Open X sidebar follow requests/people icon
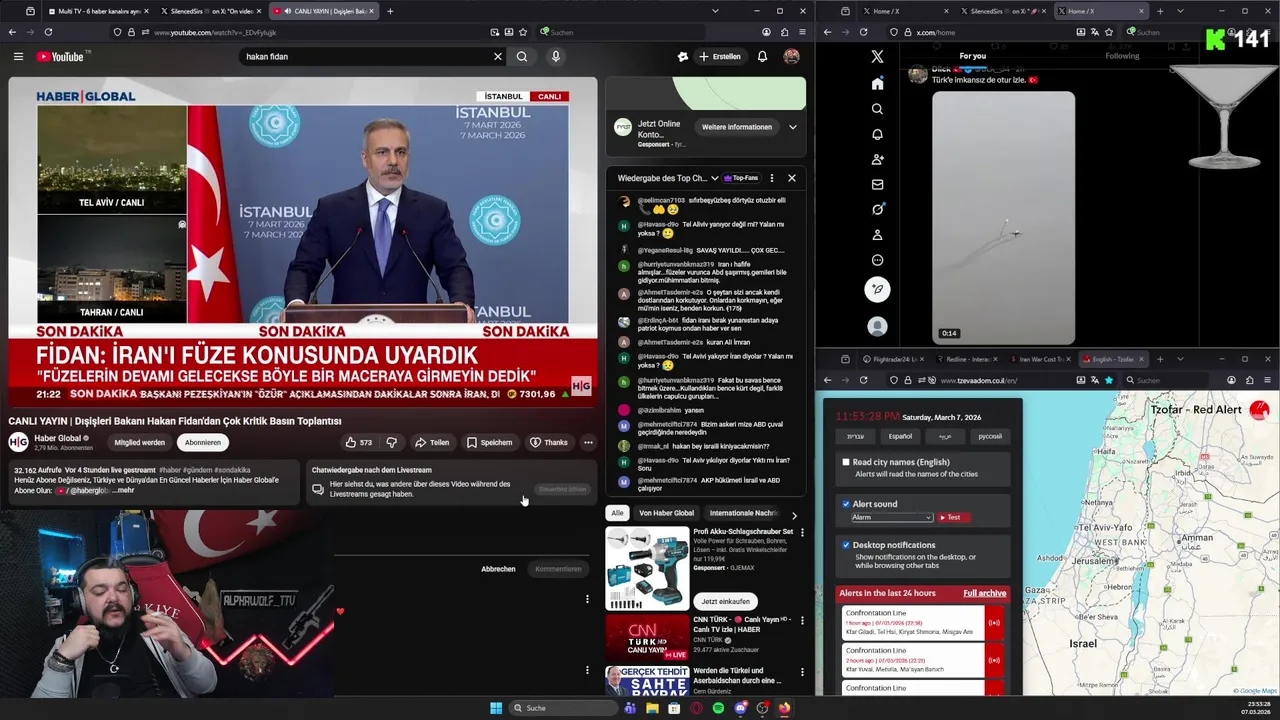The width and height of the screenshot is (1280, 720). pyautogui.click(x=877, y=159)
